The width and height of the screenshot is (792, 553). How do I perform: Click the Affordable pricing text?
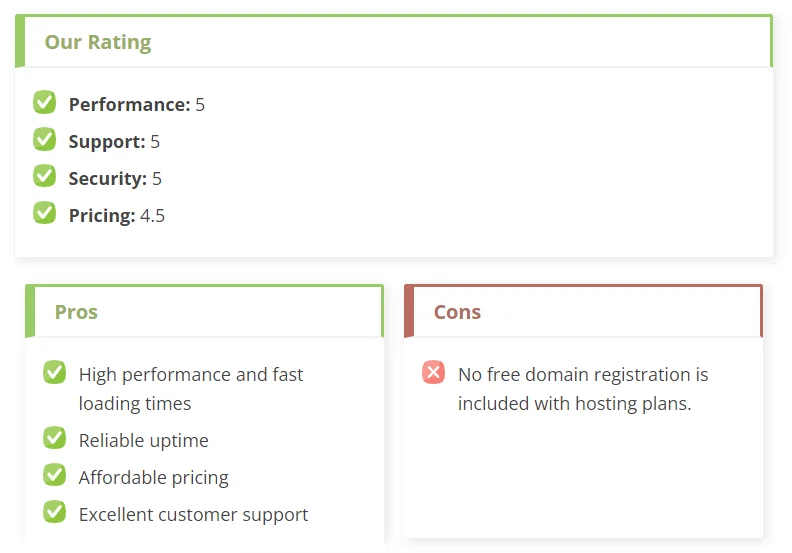point(154,477)
